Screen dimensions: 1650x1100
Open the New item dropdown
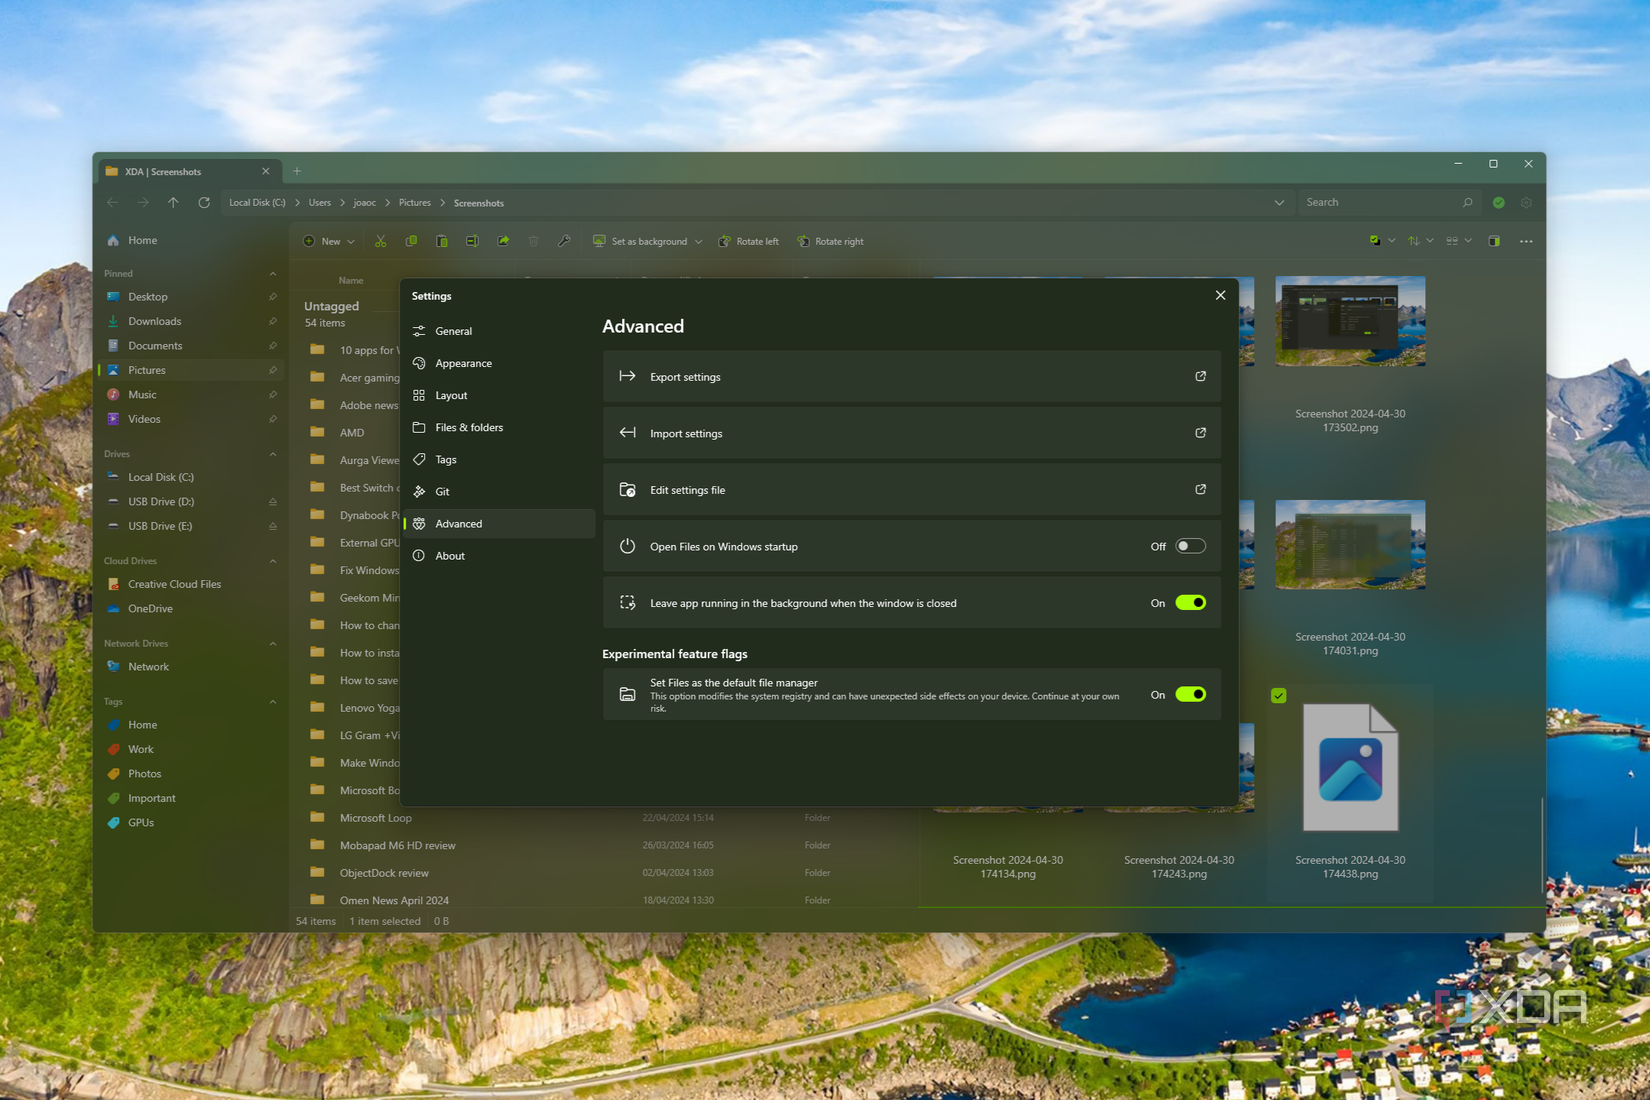coord(351,241)
